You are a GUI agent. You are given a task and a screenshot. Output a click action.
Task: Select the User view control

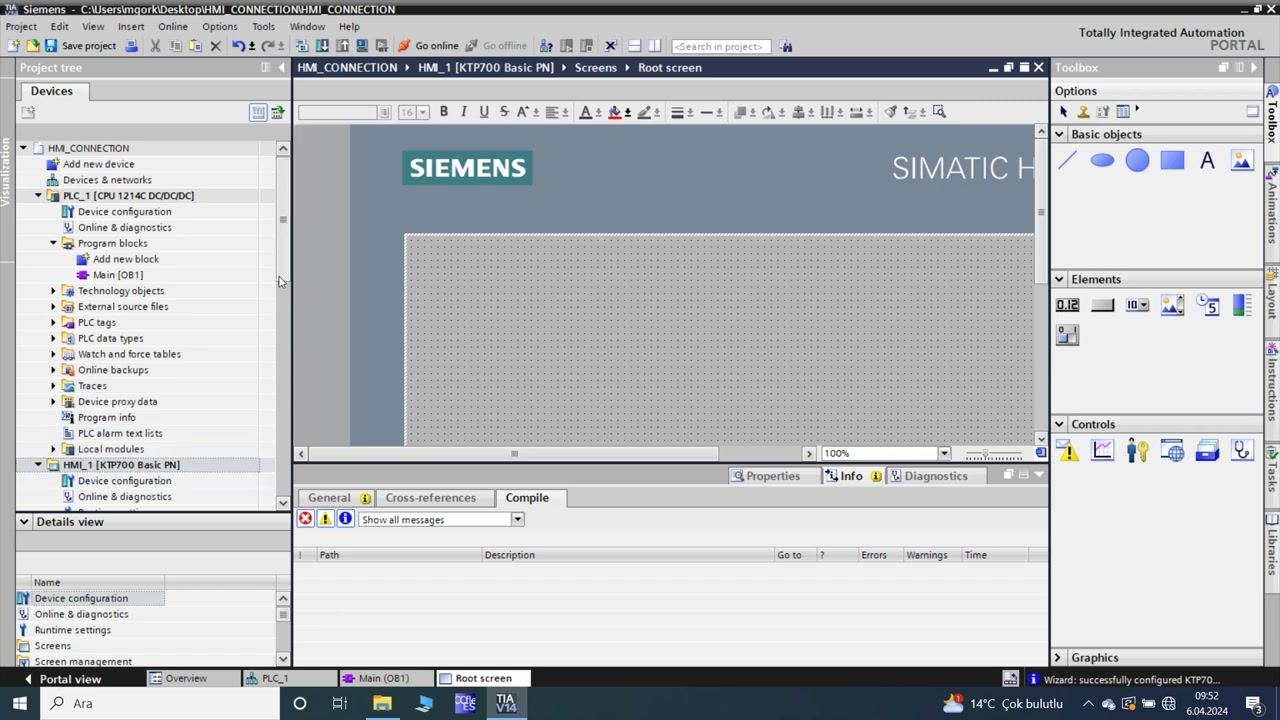[1137, 451]
